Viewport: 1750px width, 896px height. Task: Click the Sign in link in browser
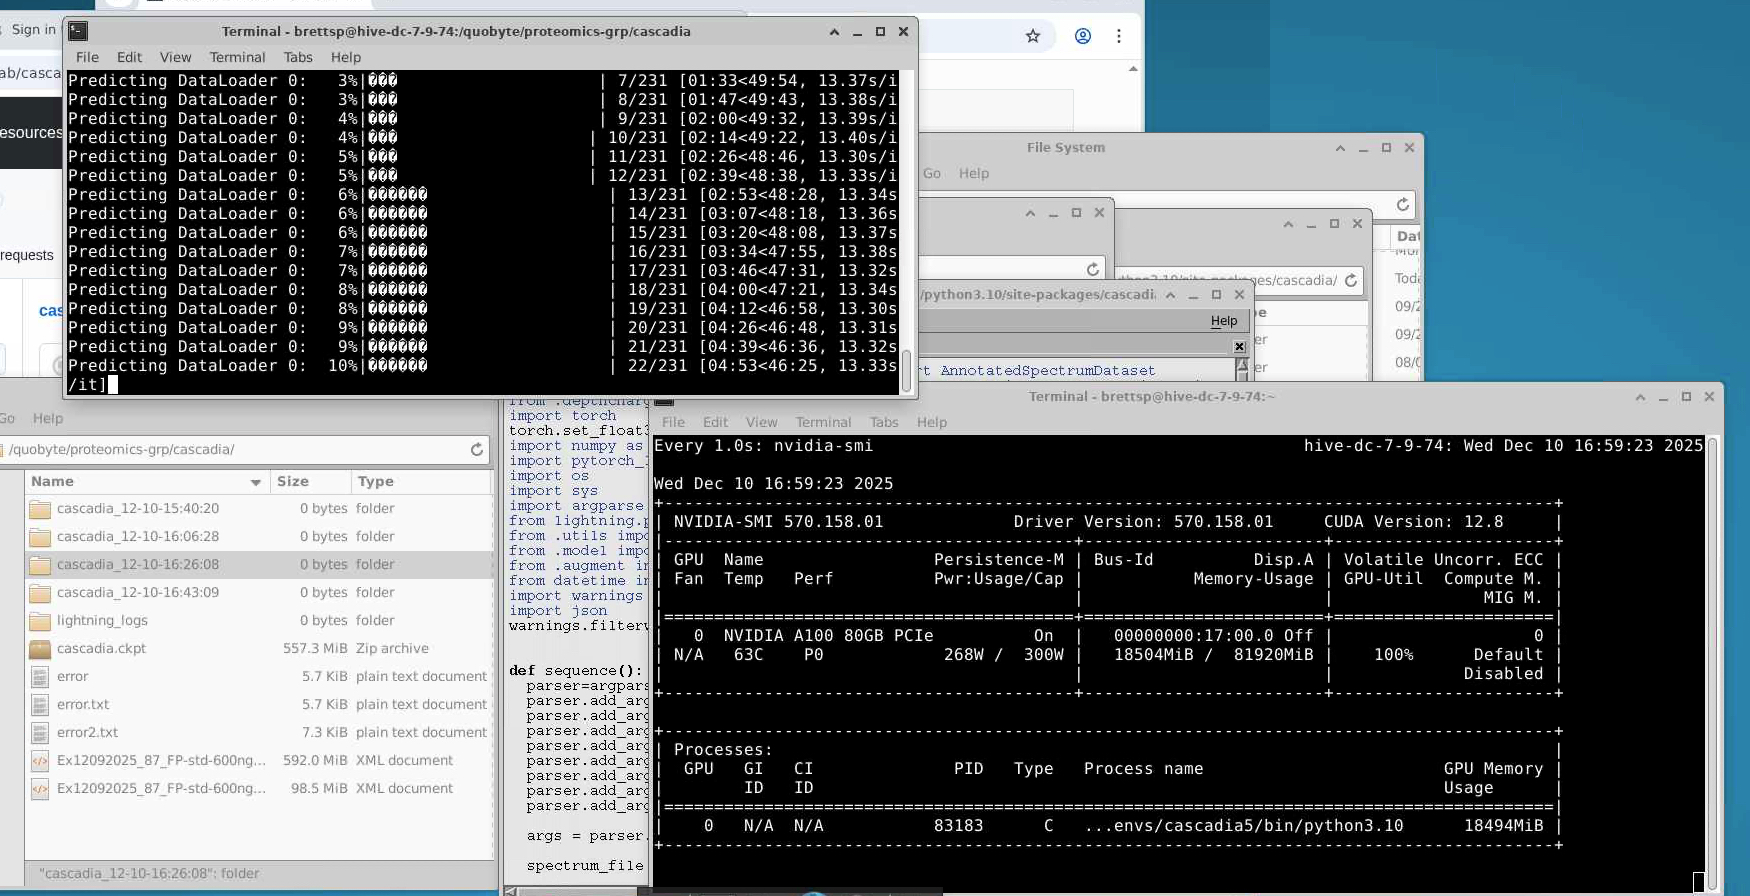coord(33,29)
